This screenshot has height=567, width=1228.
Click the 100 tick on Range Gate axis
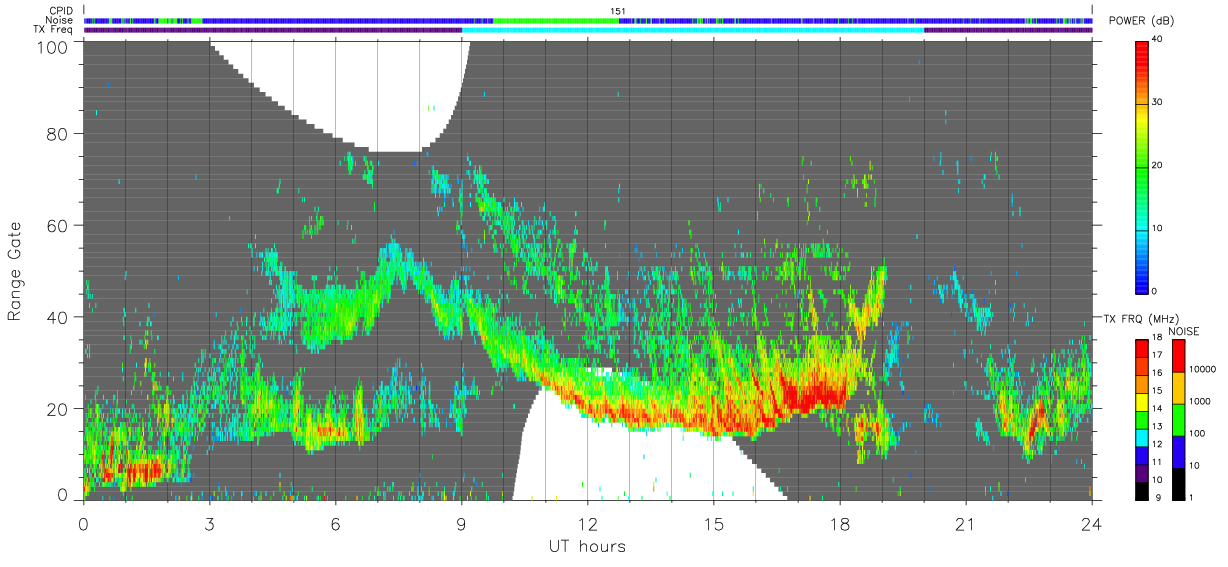tap(52, 46)
